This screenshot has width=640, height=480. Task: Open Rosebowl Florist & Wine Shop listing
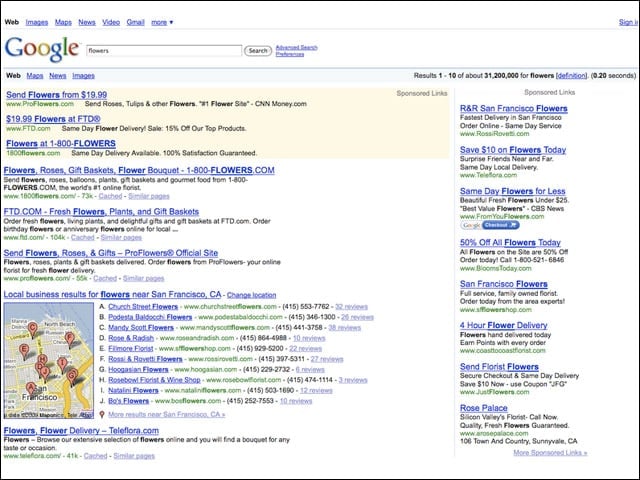[x=154, y=380]
